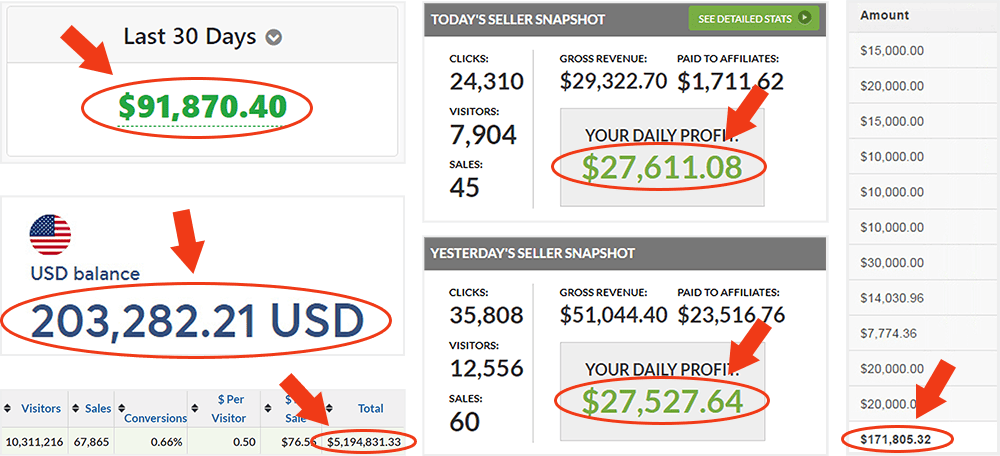Open the Last 30 Days dropdown
This screenshot has width=1000, height=456.
(x=273, y=38)
